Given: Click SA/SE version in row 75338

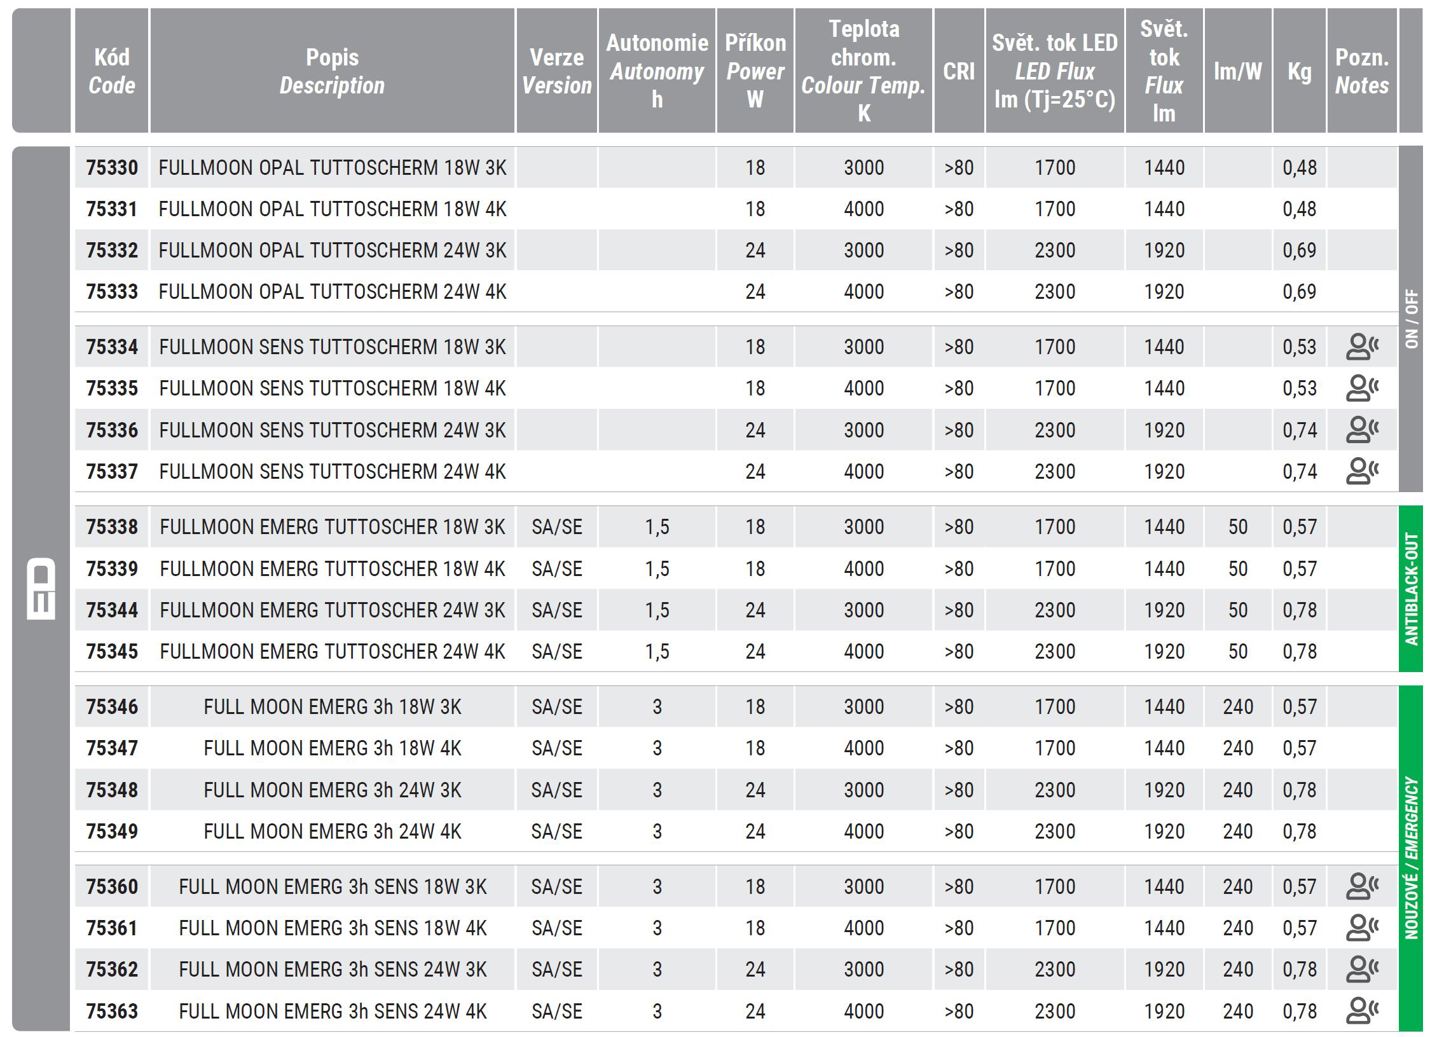Looking at the screenshot, I should [x=557, y=527].
